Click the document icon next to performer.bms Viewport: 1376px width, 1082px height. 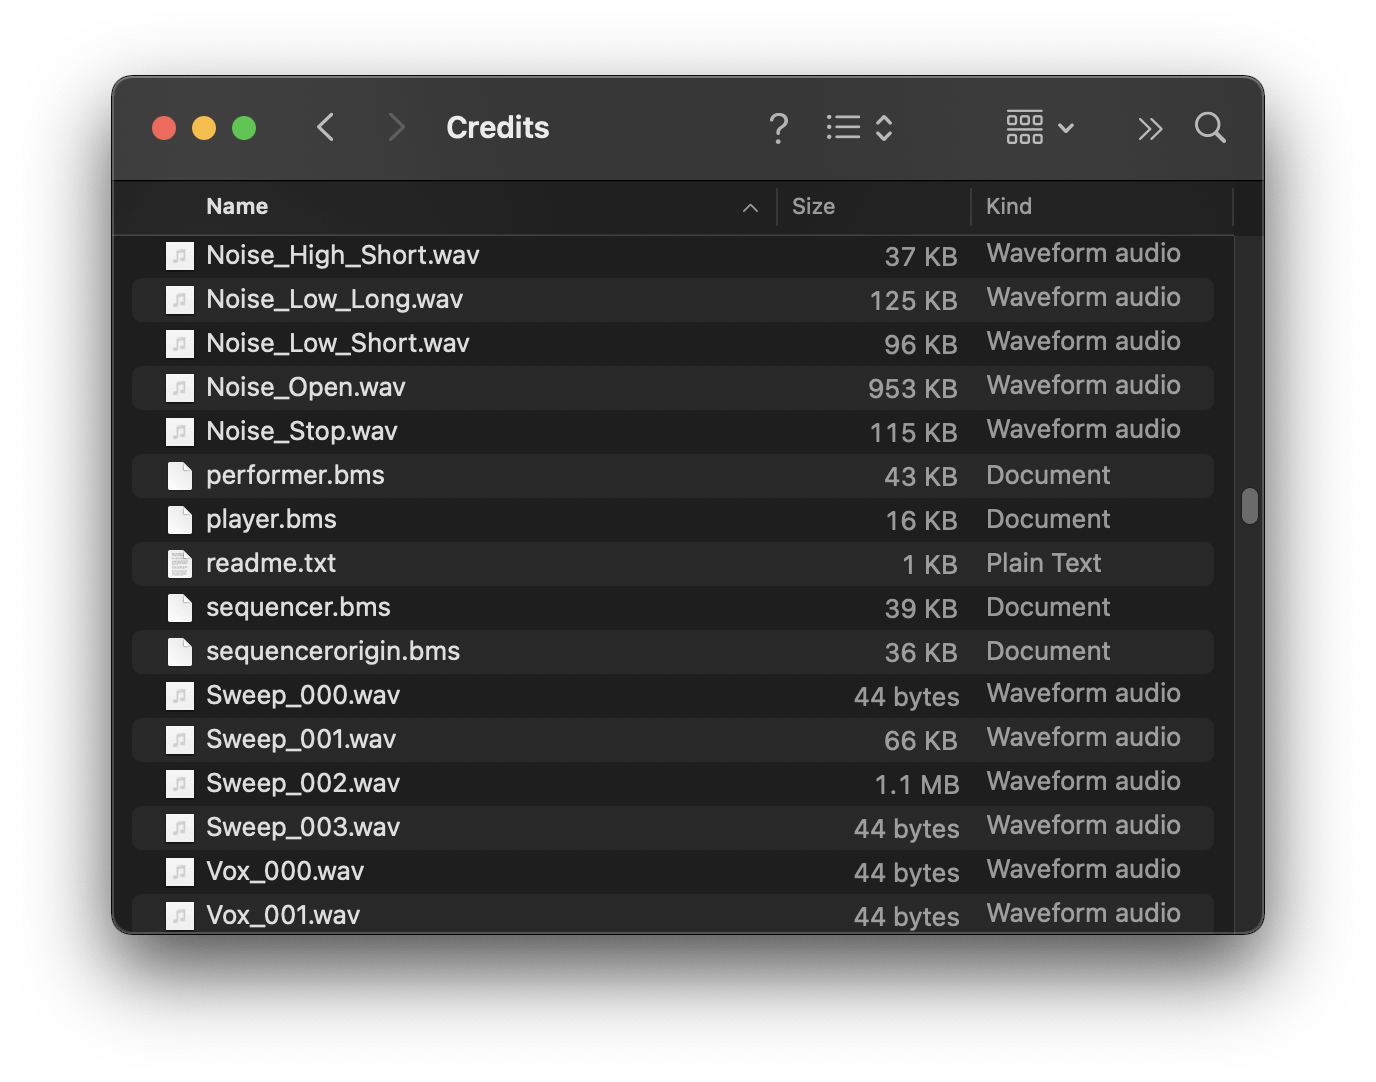point(179,475)
